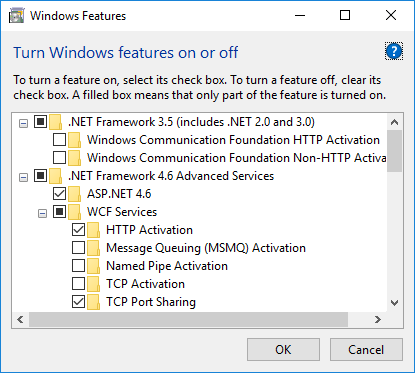This screenshot has width=415, height=373.
Task: Click OK to apply feature changes
Action: [283, 350]
